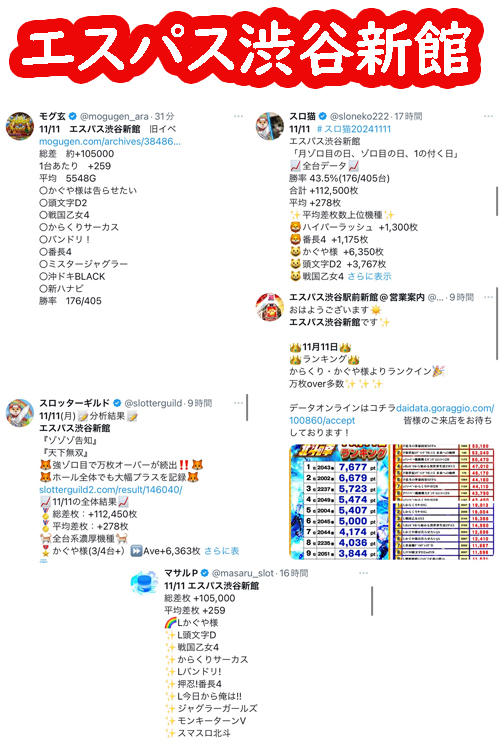This screenshot has height=745, width=500.
Task: Open スロ猫 profile avatar
Action: pos(270,126)
